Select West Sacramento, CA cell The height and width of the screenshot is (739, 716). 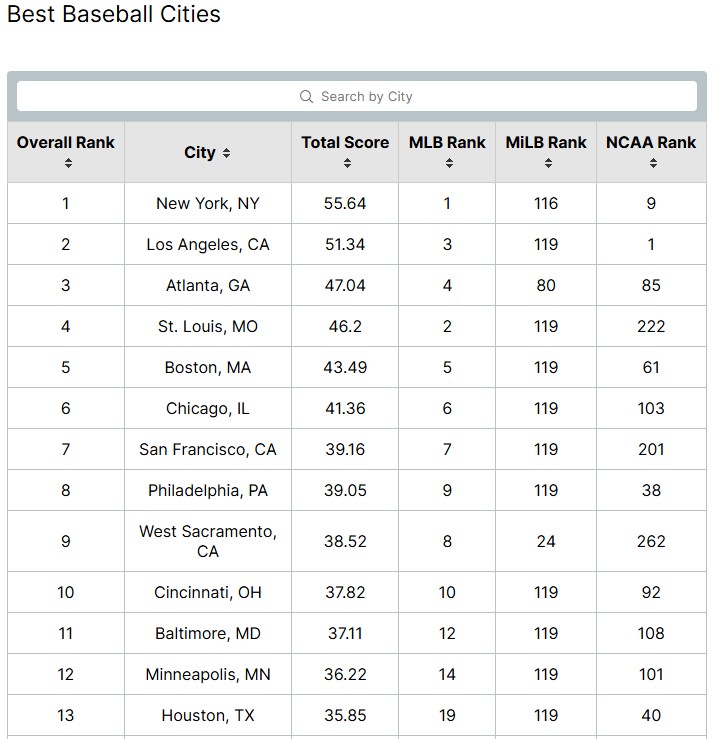tap(208, 541)
